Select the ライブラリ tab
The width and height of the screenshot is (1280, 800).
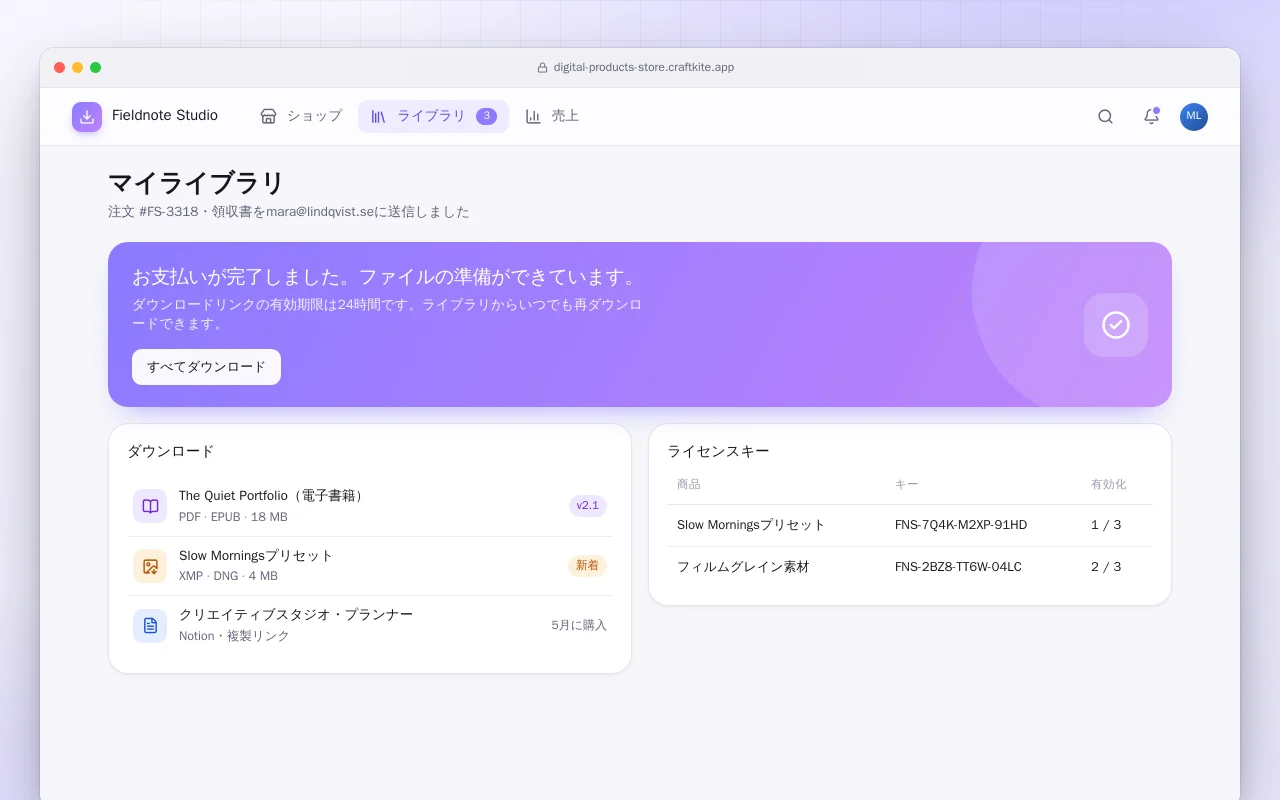[433, 116]
